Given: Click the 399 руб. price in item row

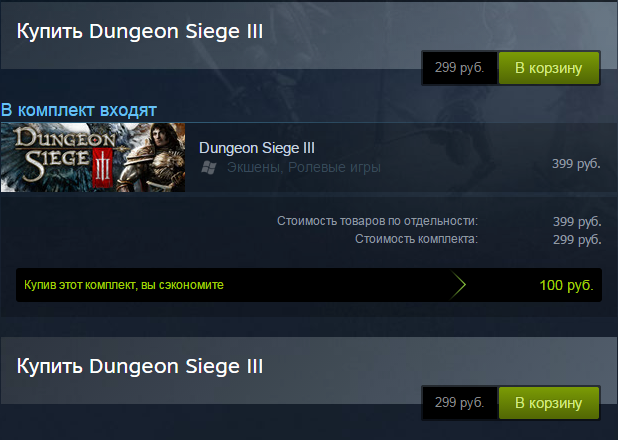Looking at the screenshot, I should coord(576,164).
